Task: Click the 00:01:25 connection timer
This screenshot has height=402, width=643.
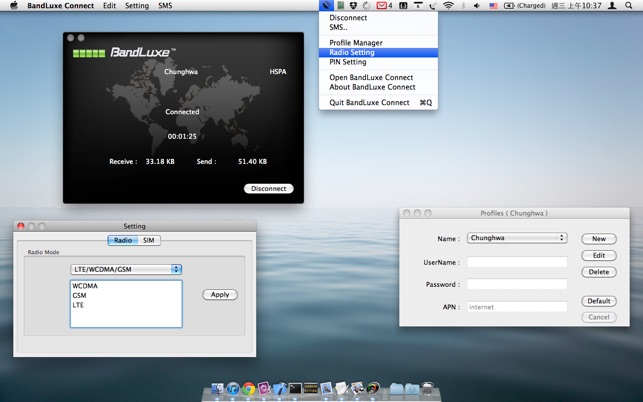Action: tap(182, 137)
